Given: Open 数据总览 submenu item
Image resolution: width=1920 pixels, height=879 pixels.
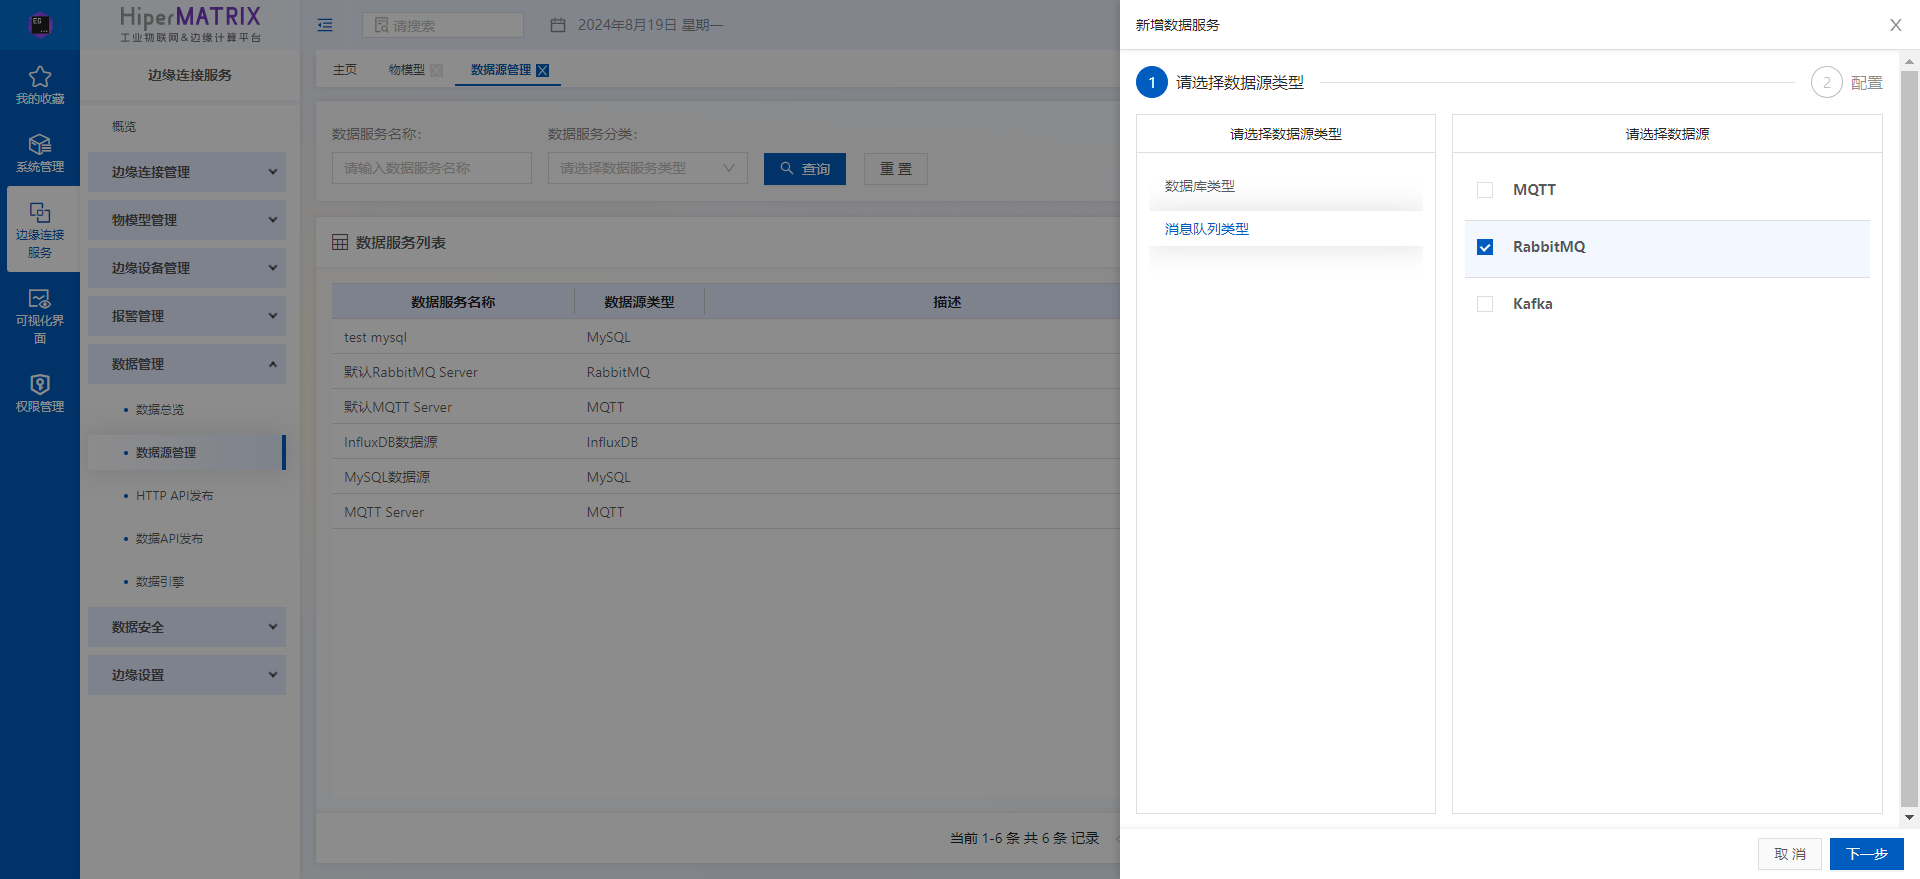Looking at the screenshot, I should pyautogui.click(x=160, y=410).
